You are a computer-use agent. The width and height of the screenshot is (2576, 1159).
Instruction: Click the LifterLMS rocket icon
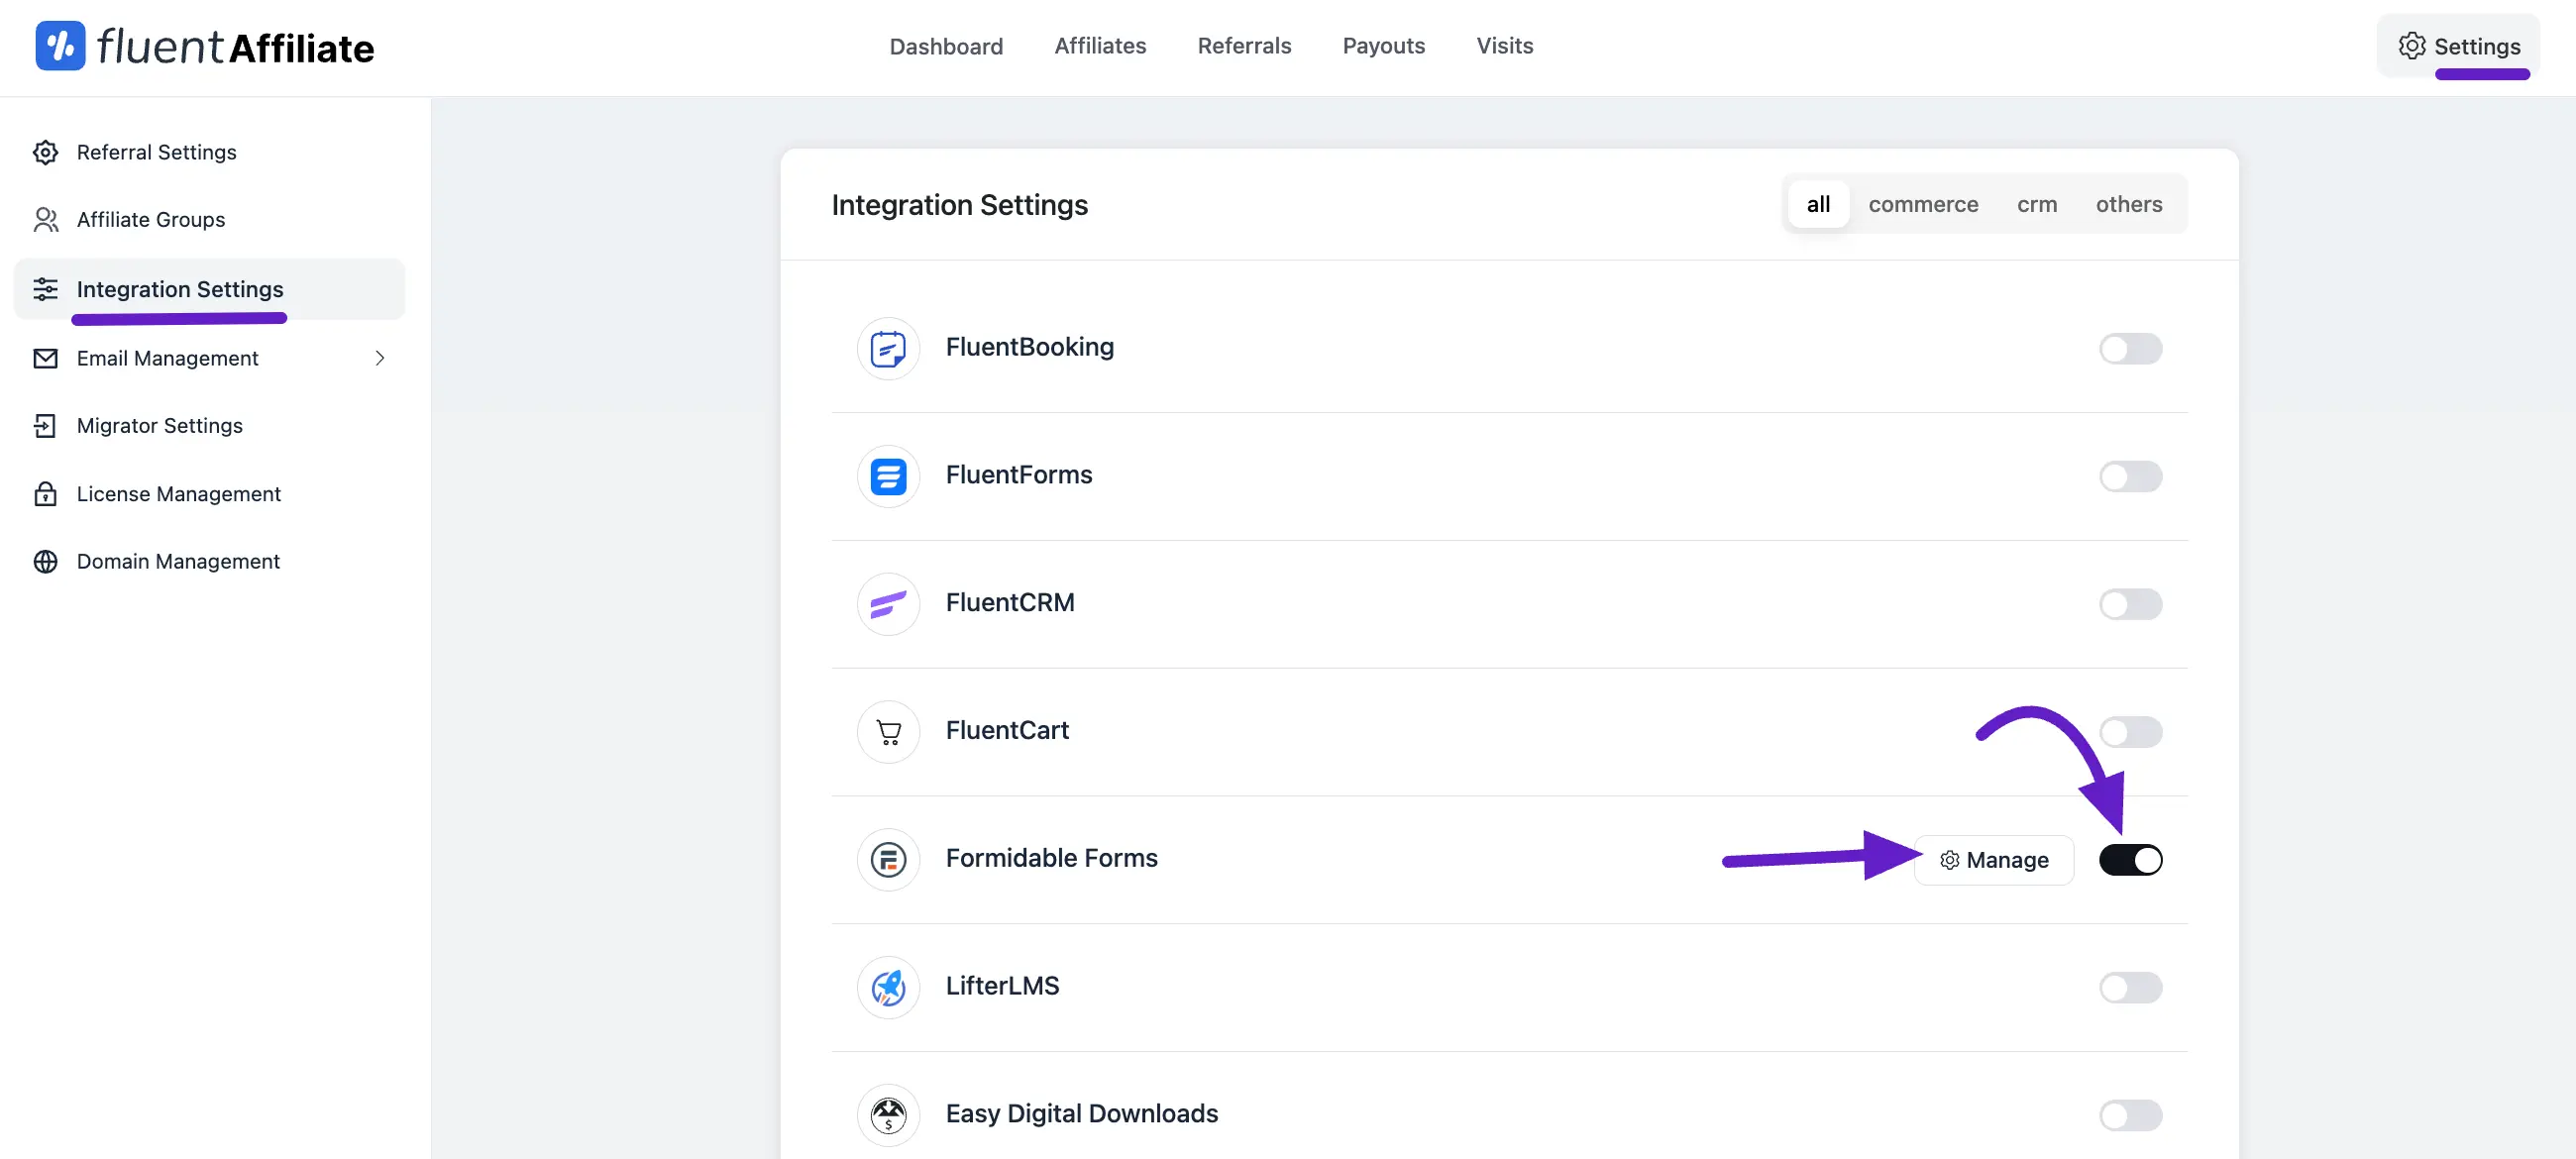pyautogui.click(x=887, y=987)
